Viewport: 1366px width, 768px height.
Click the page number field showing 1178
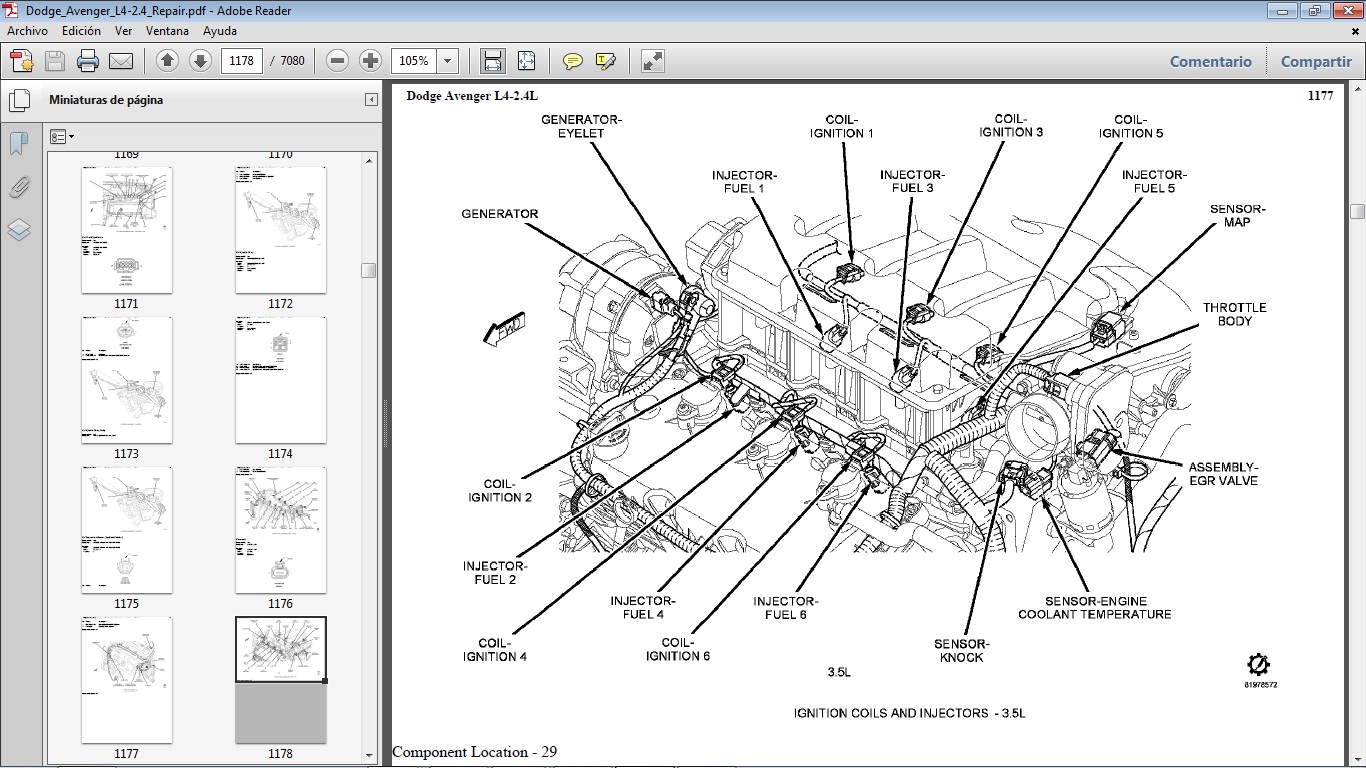[x=241, y=61]
